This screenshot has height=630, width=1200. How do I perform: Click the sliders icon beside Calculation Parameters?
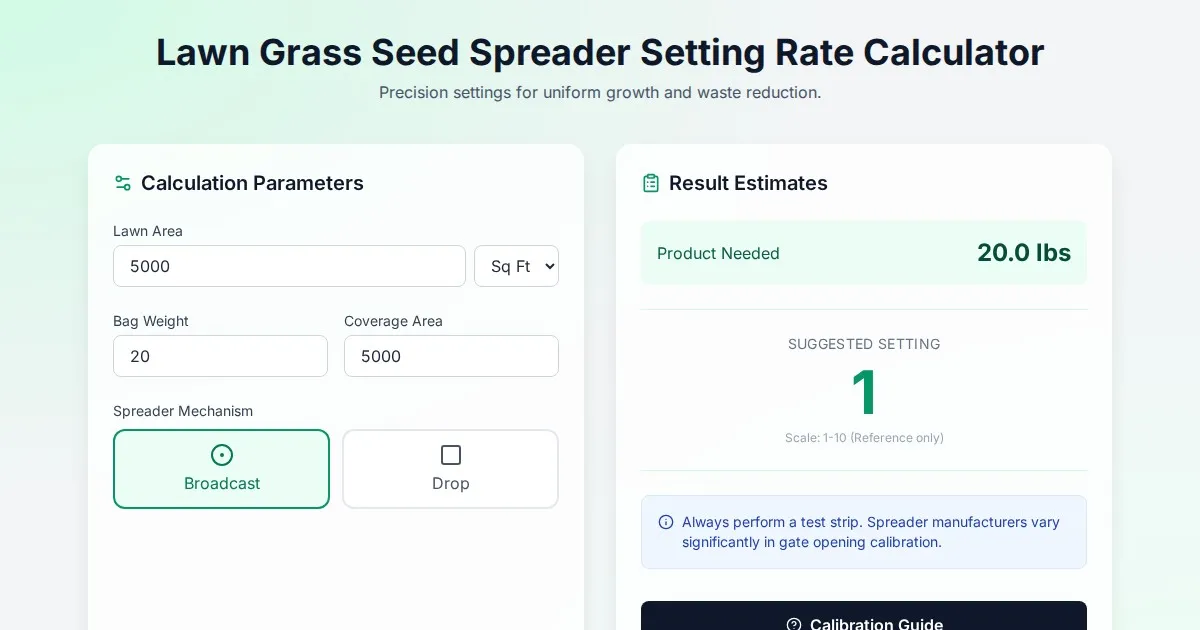point(123,183)
